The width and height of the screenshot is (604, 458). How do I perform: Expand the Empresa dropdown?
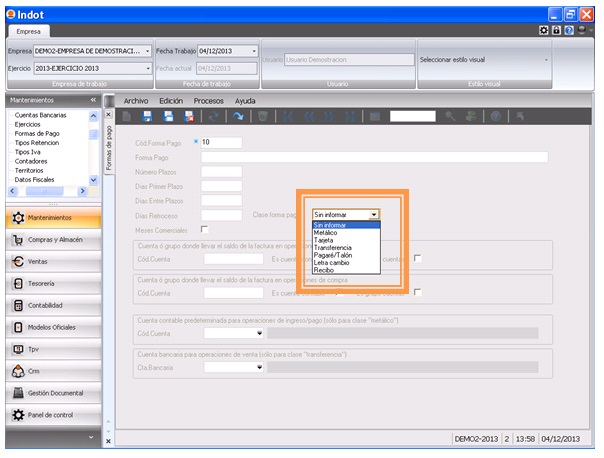tap(147, 50)
